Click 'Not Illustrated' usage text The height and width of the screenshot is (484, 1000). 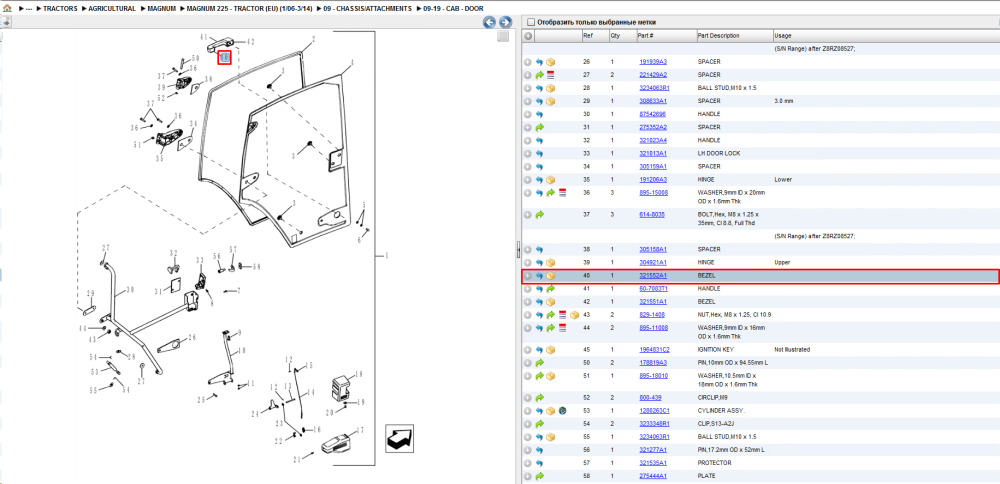[793, 350]
